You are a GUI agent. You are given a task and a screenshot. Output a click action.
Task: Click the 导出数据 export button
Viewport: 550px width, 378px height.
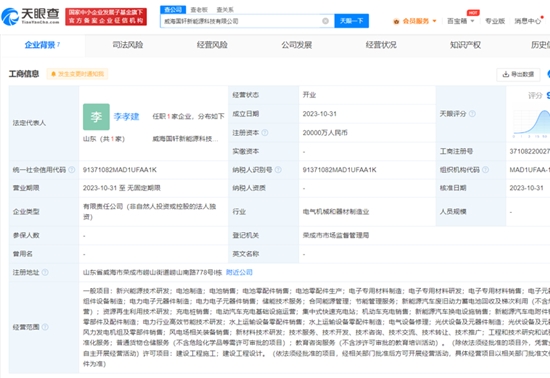click(518, 74)
